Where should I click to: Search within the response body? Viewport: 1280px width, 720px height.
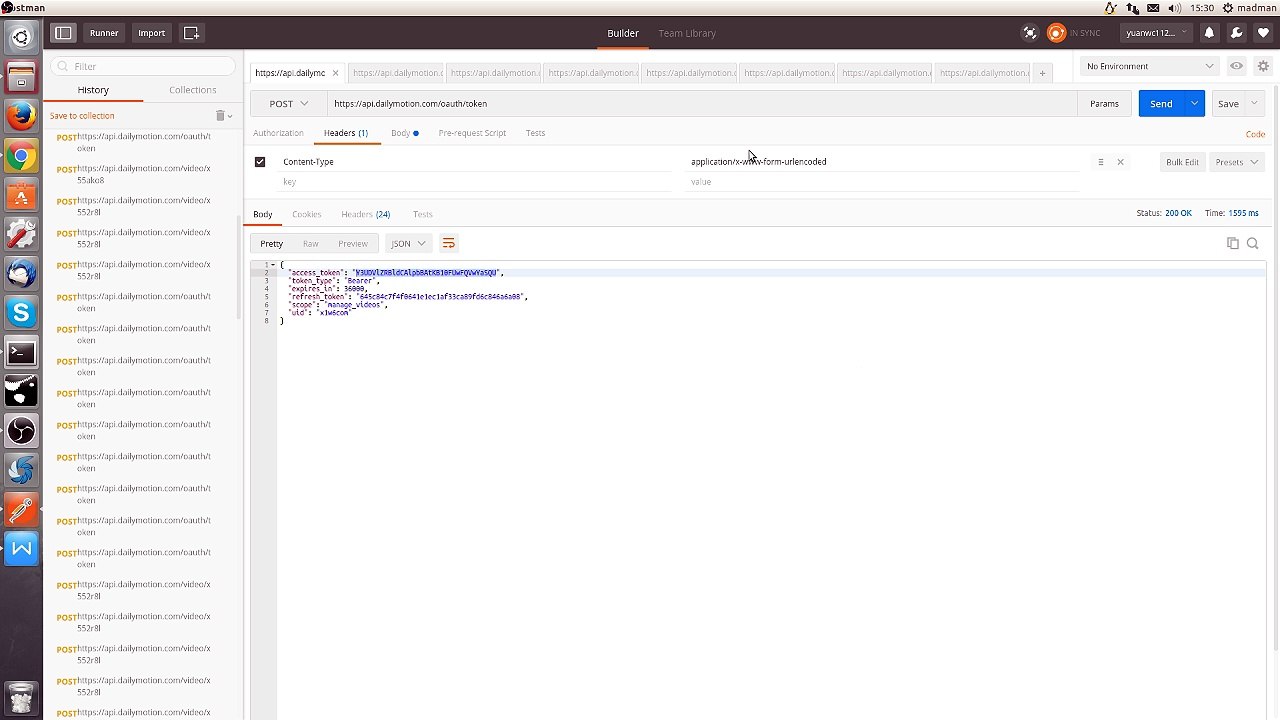click(1252, 243)
